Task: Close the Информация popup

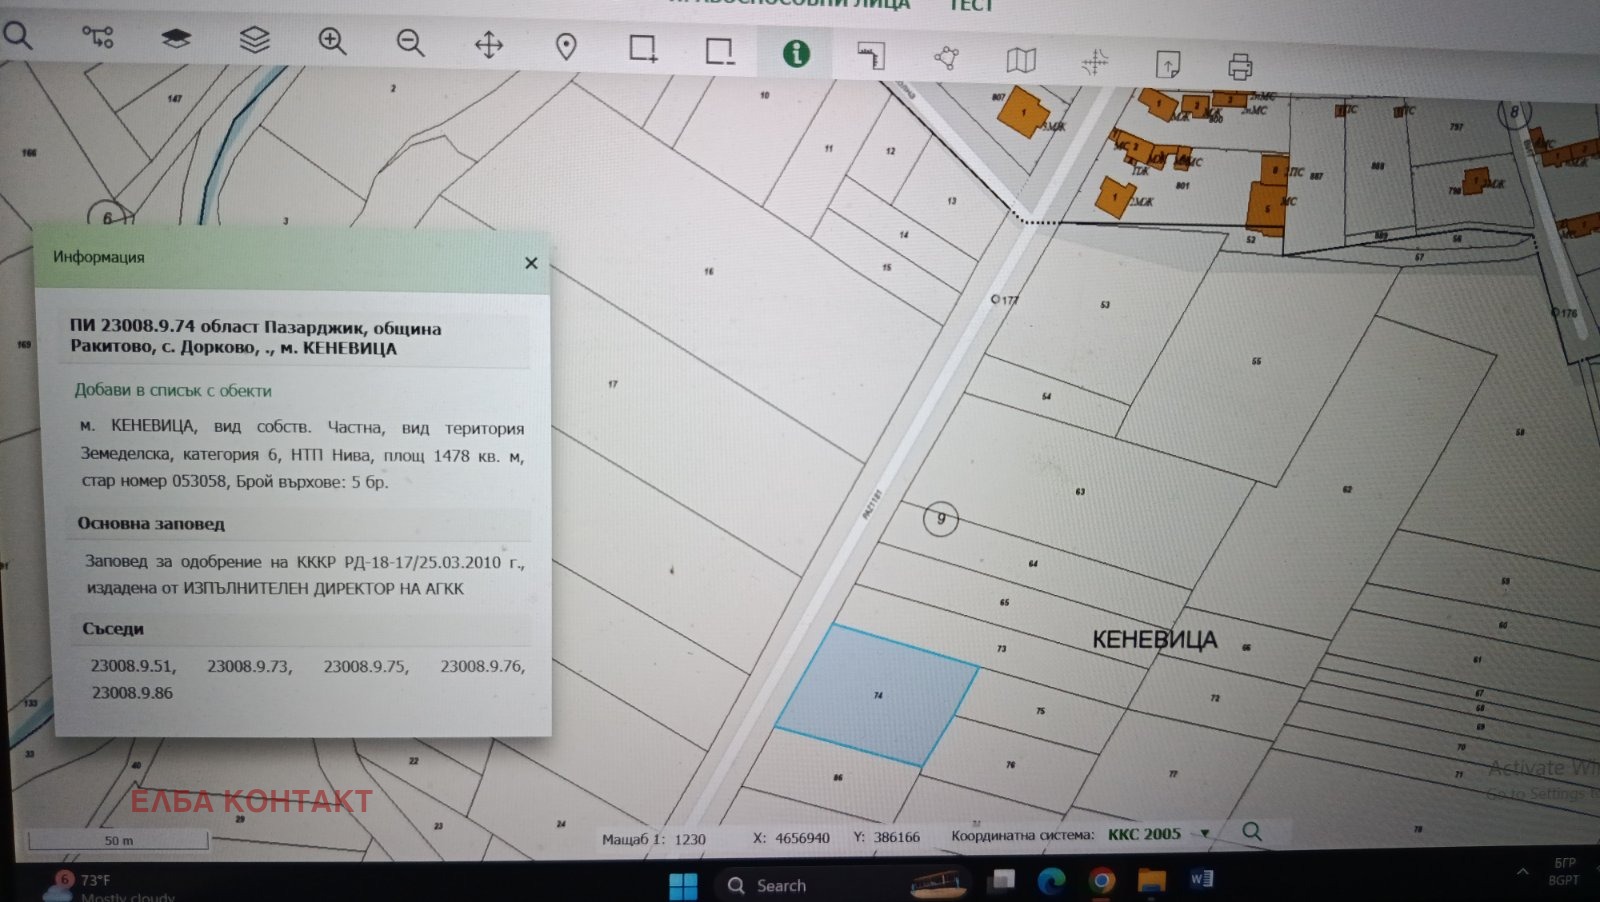Action: click(531, 263)
